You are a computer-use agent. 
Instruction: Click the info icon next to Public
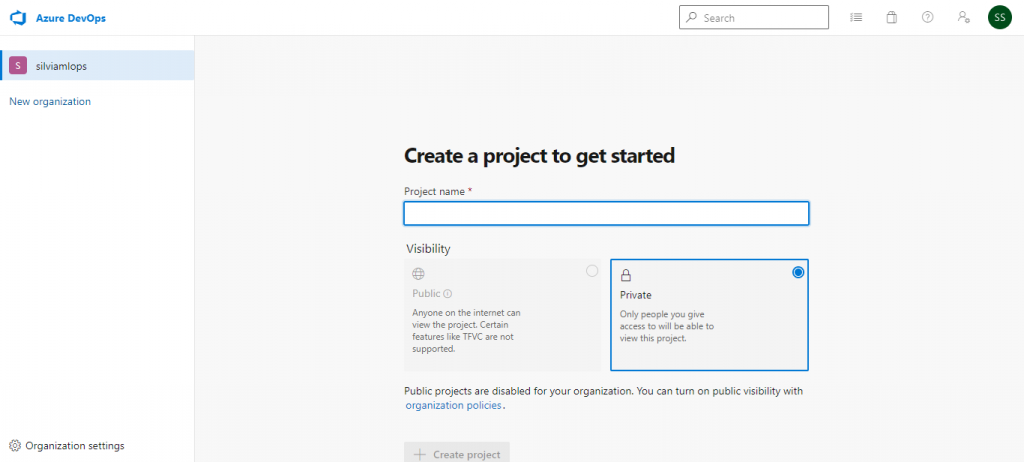click(447, 294)
